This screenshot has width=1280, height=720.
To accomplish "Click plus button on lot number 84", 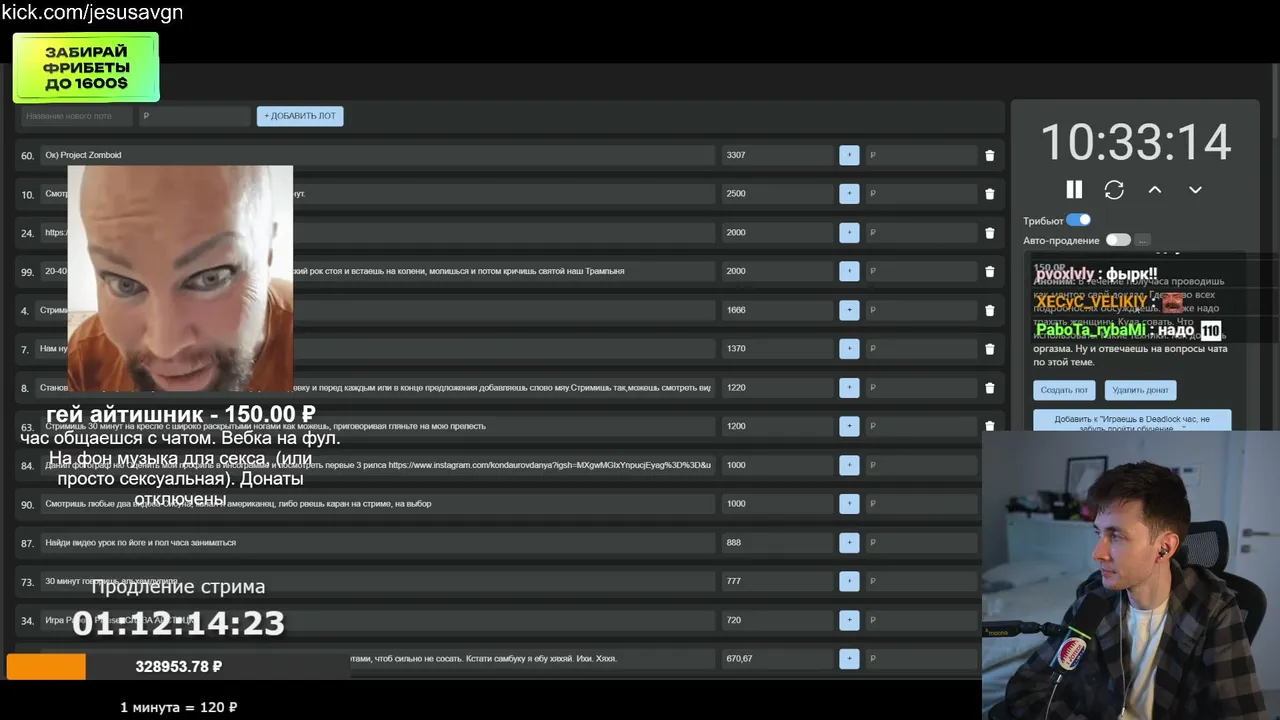I will click(849, 465).
